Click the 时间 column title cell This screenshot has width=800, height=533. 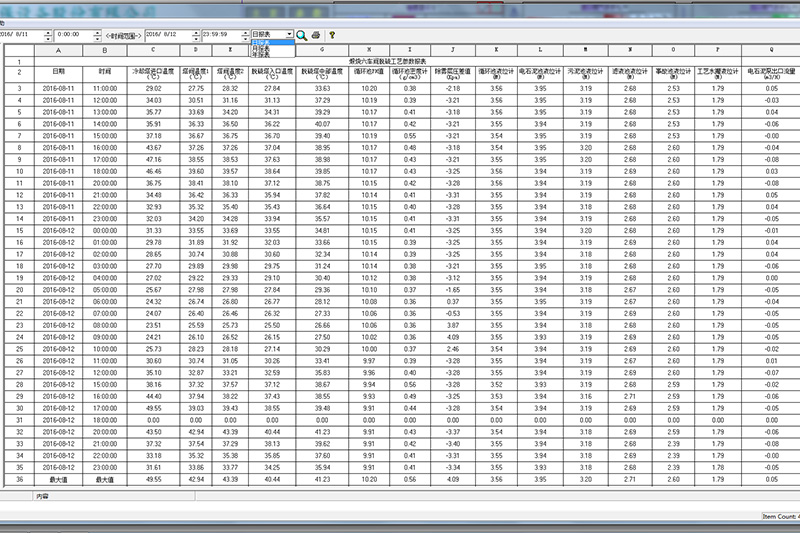pos(105,72)
